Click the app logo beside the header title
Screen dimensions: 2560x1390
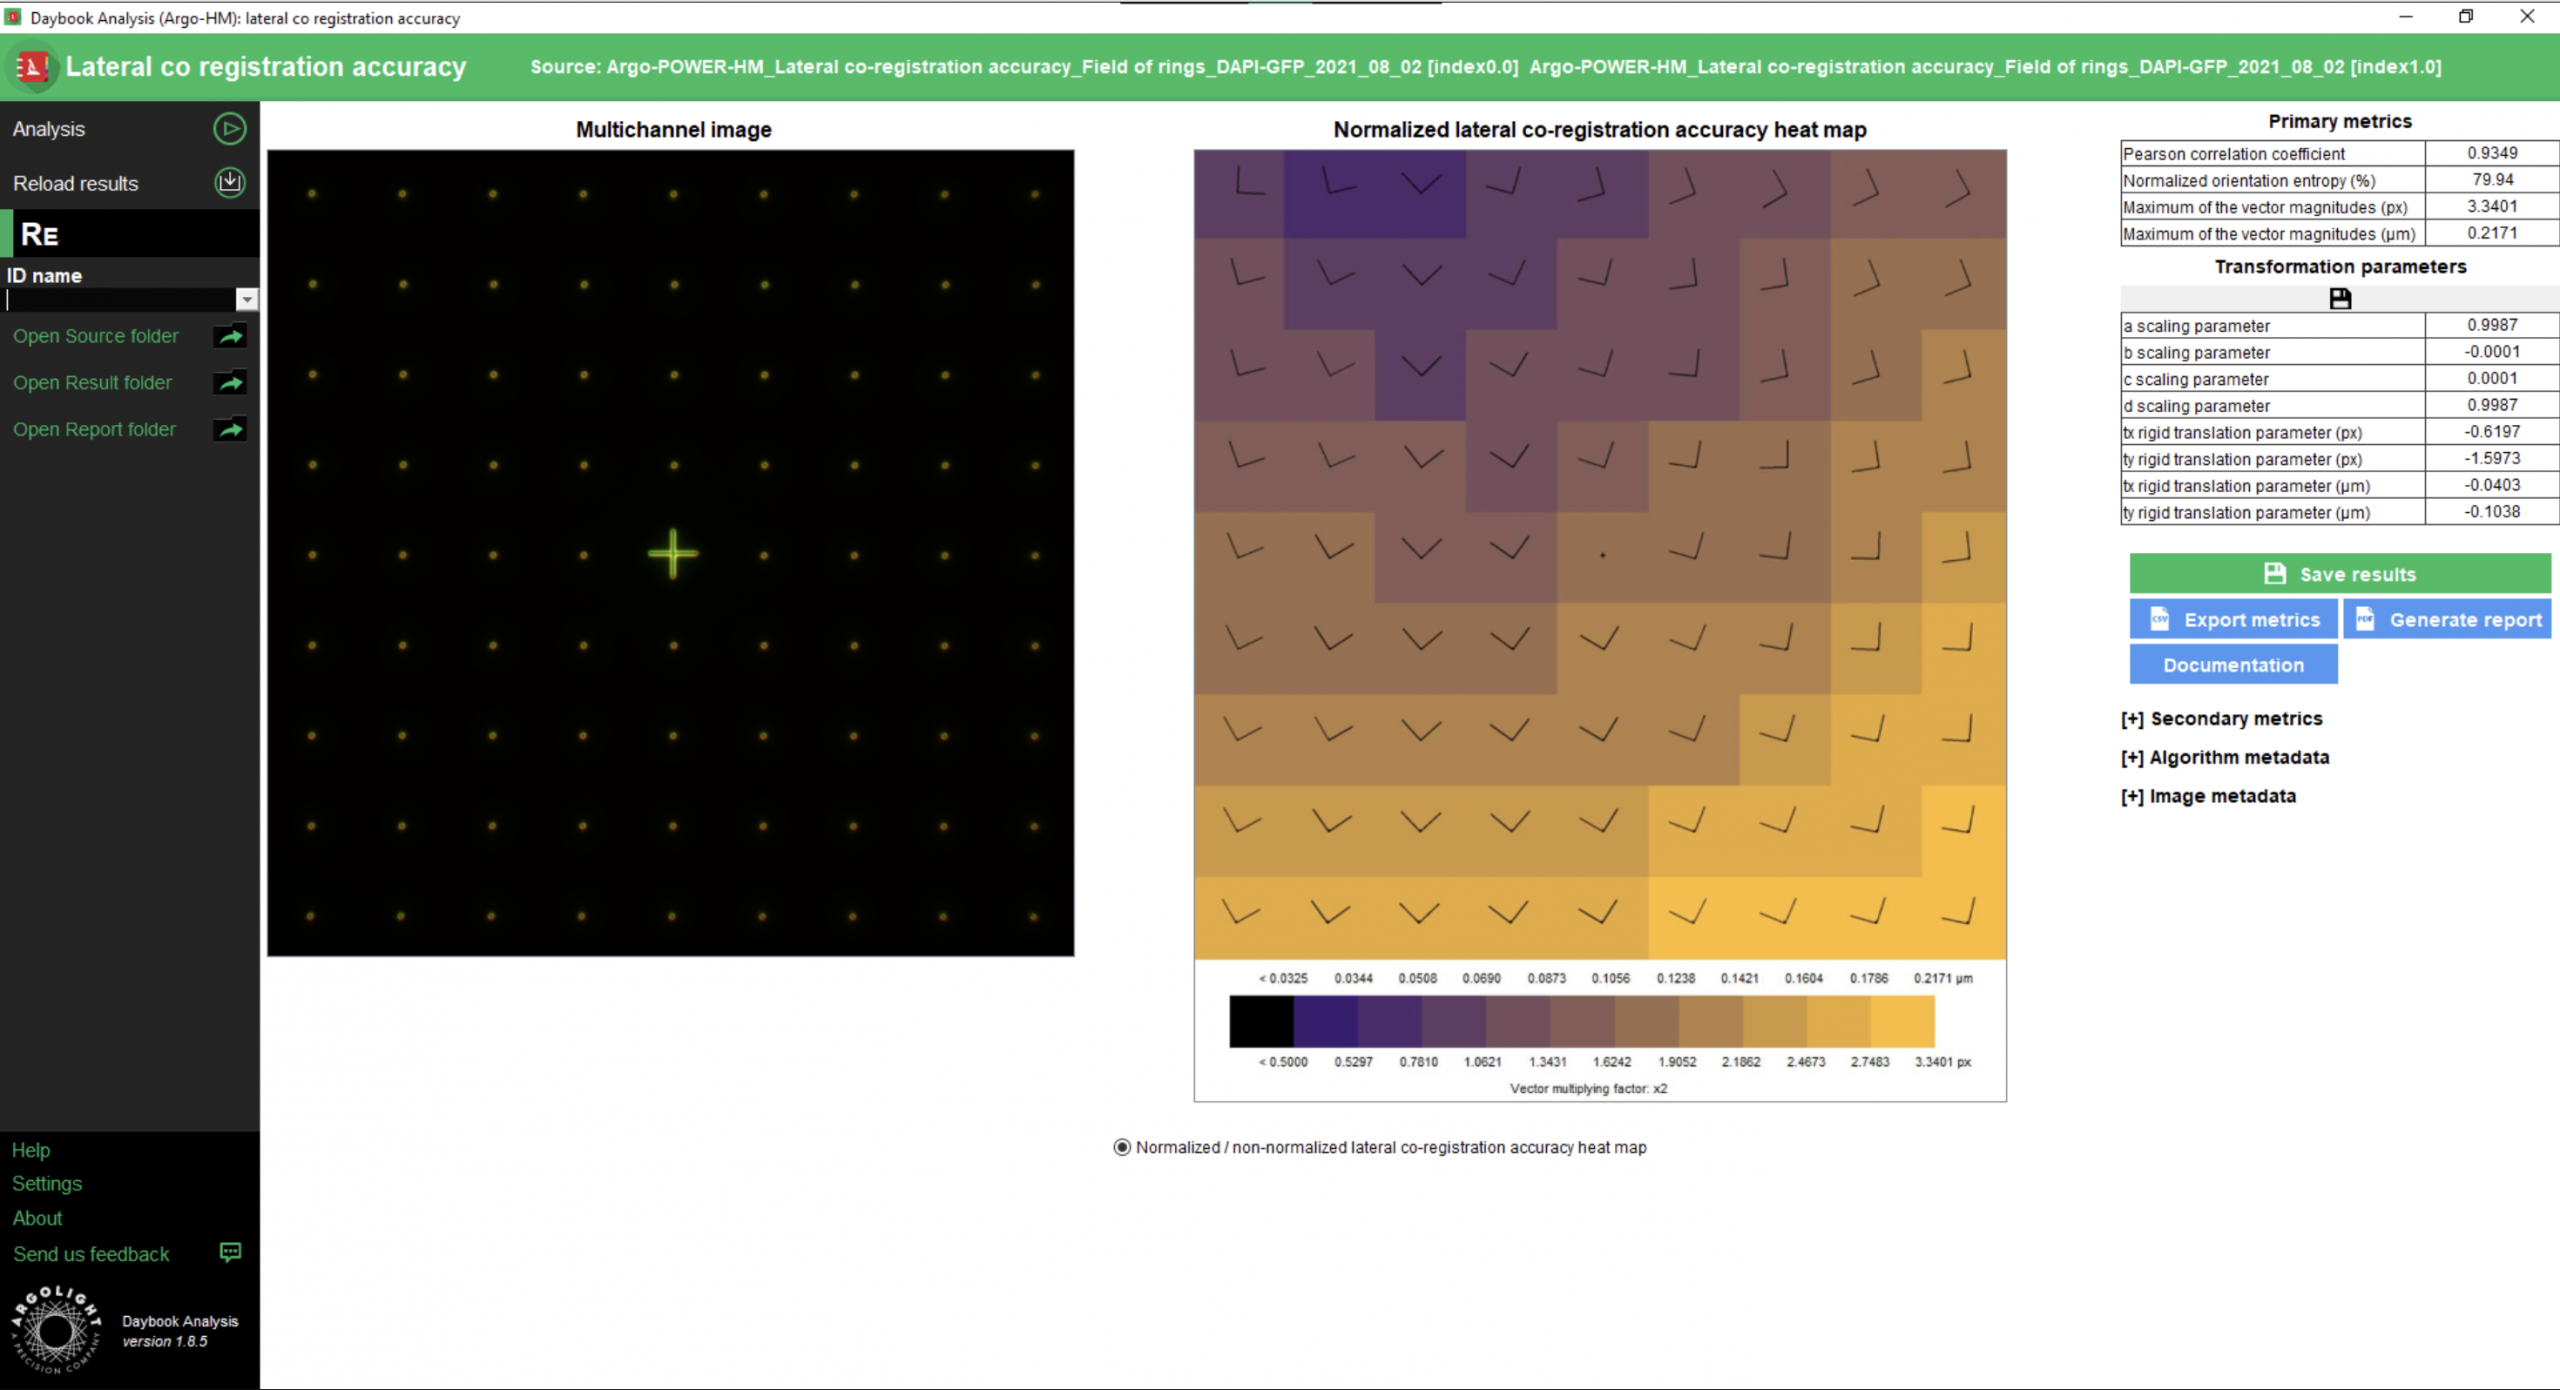pos(32,67)
